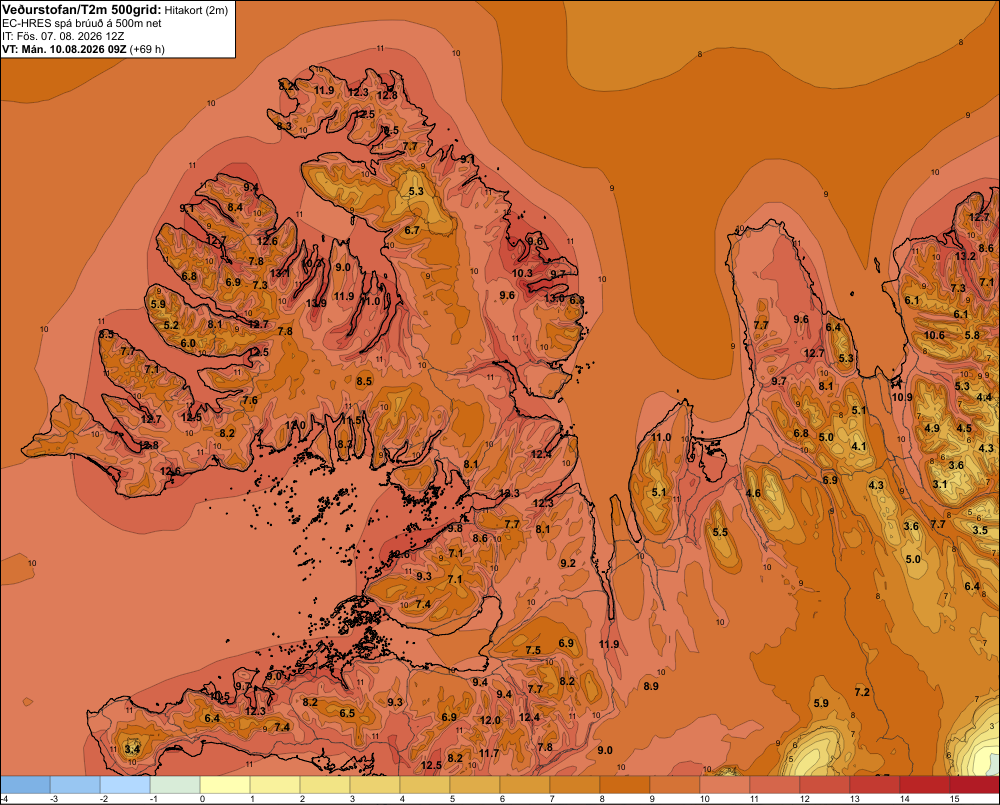Click the IT initial time line in the header

point(63,36)
